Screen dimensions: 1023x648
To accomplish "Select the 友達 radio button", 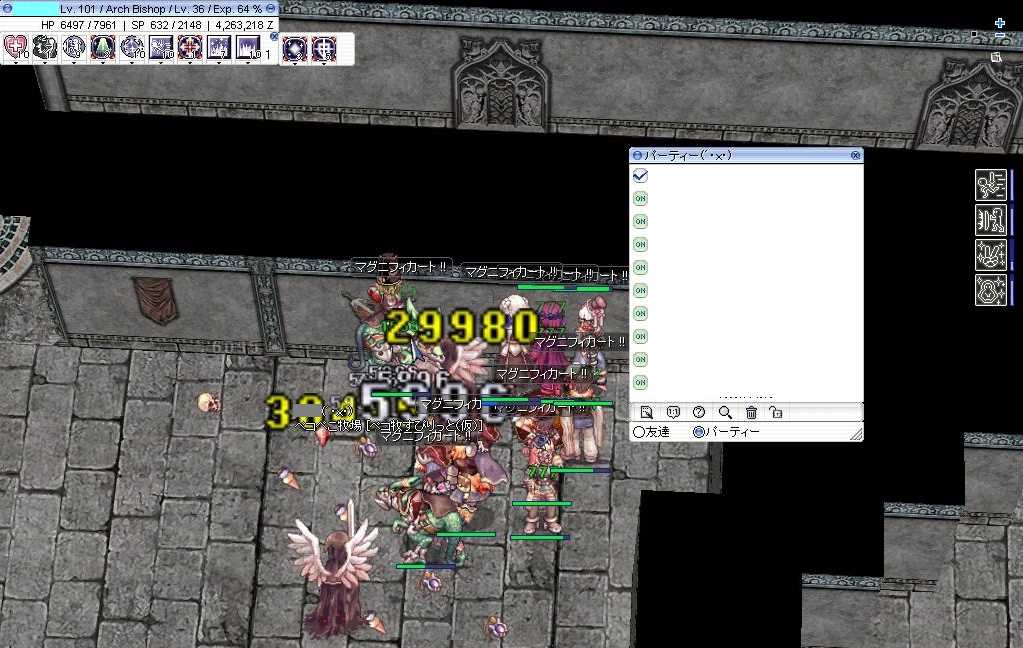I will [x=639, y=432].
